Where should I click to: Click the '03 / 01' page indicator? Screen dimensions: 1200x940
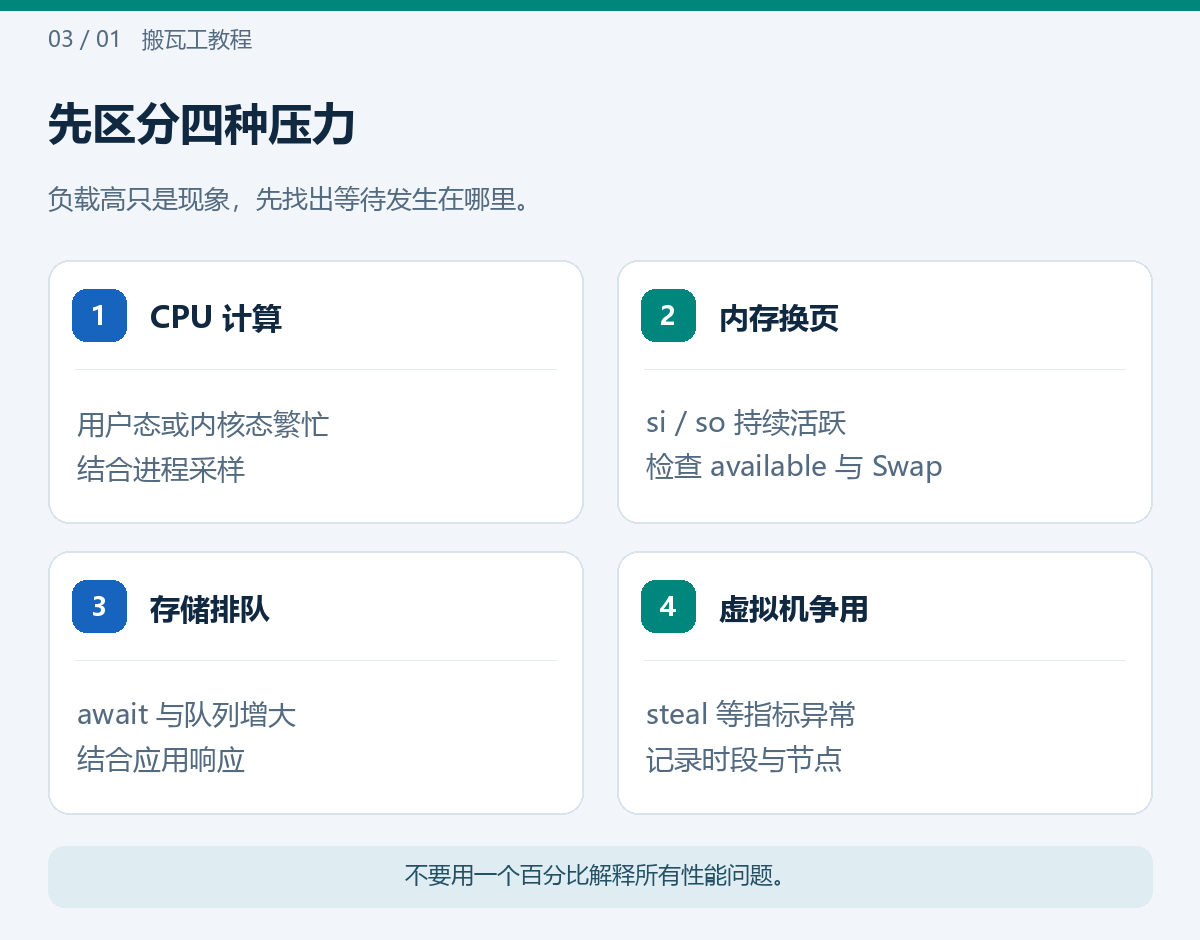[84, 40]
